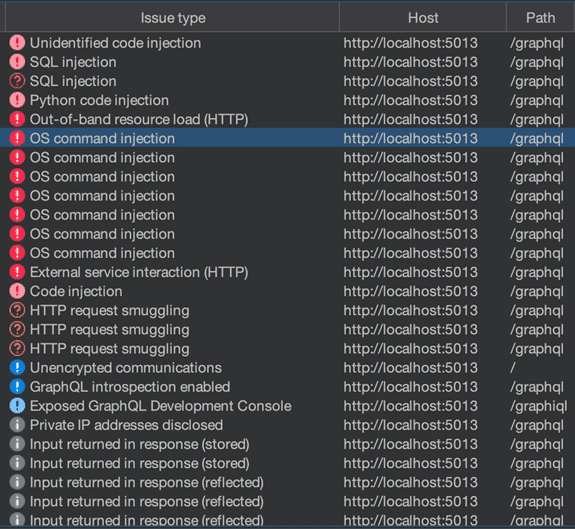Select the highlighted OS command injection row
575x529 pixels.
(288, 138)
